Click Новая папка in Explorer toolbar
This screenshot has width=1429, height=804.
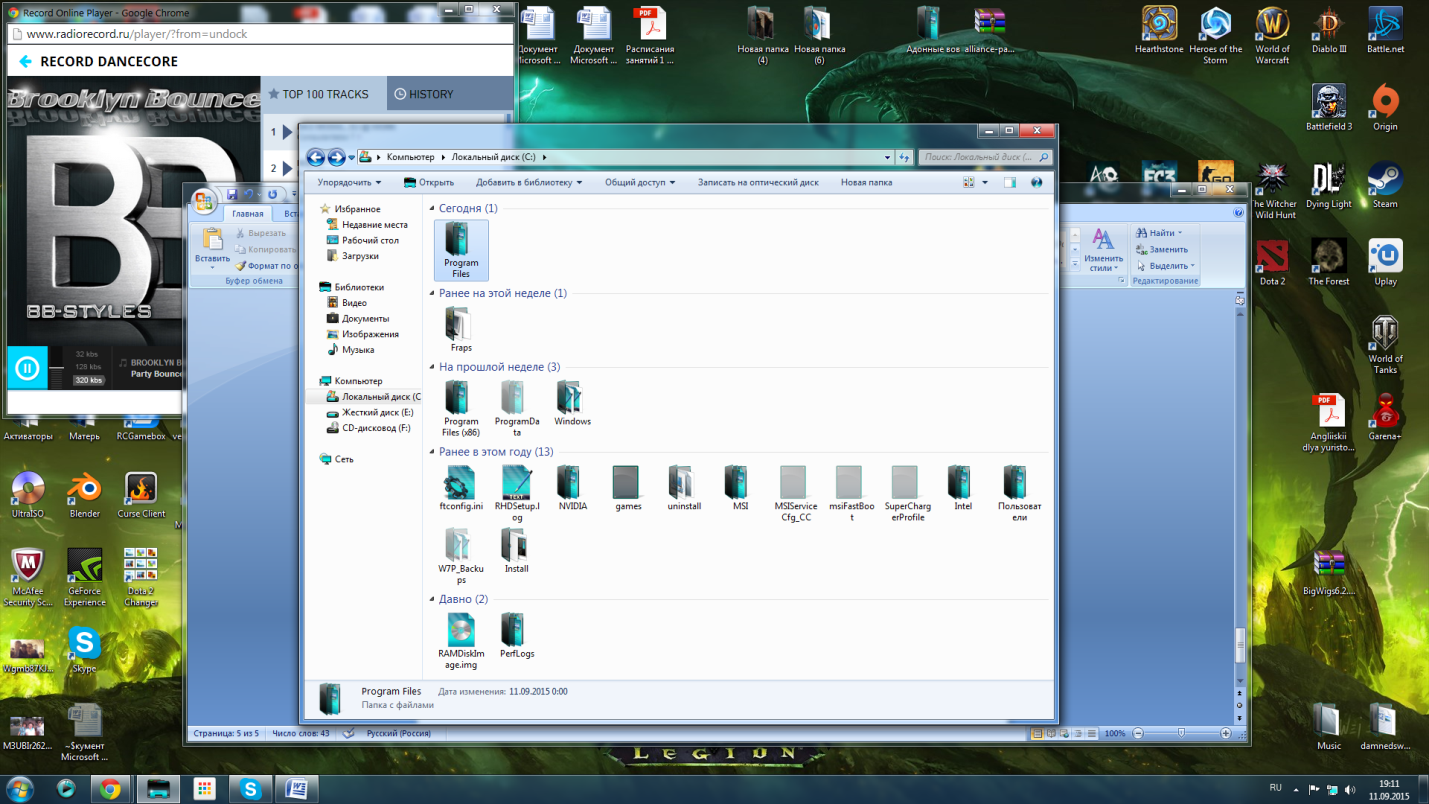click(866, 182)
